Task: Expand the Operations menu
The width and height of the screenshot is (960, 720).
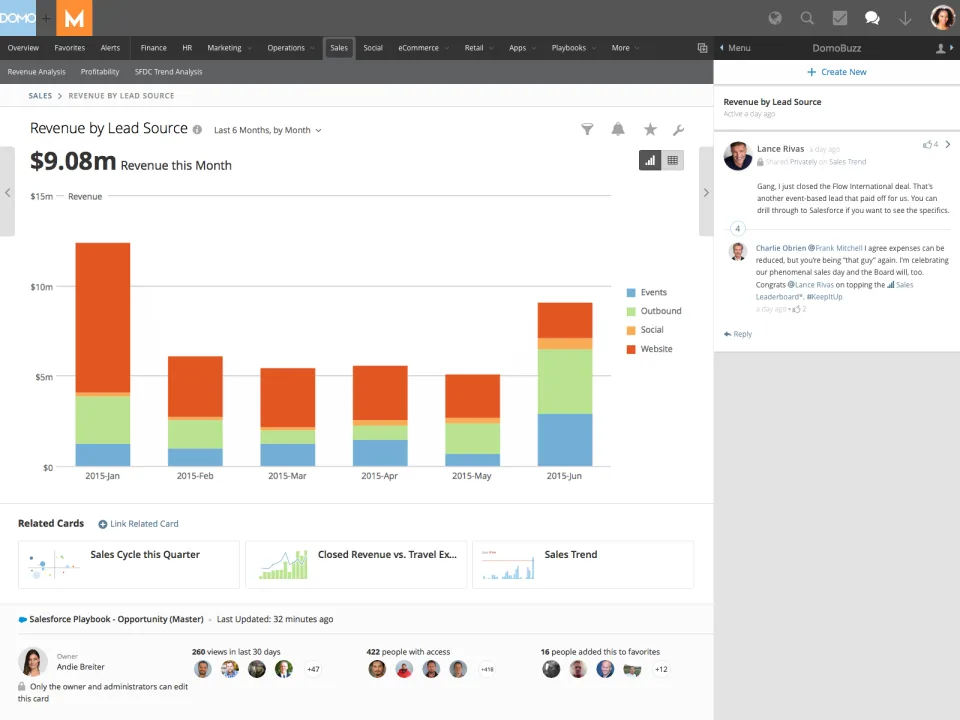Action: 291,48
